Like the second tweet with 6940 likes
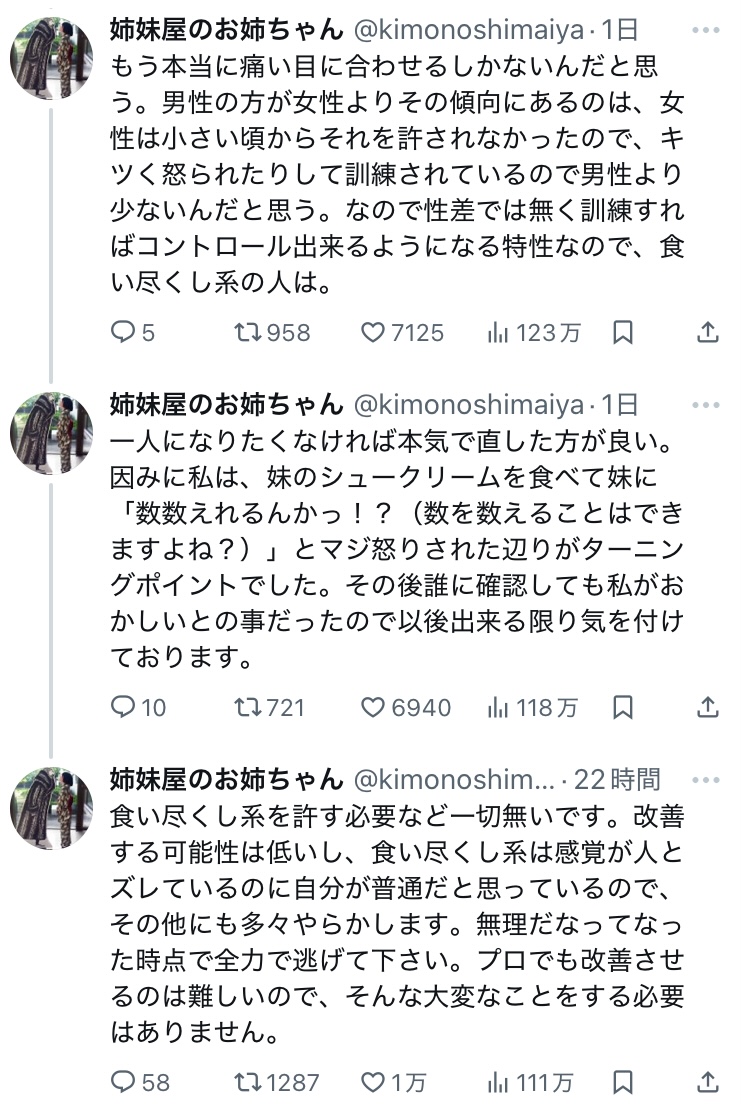 tap(373, 707)
